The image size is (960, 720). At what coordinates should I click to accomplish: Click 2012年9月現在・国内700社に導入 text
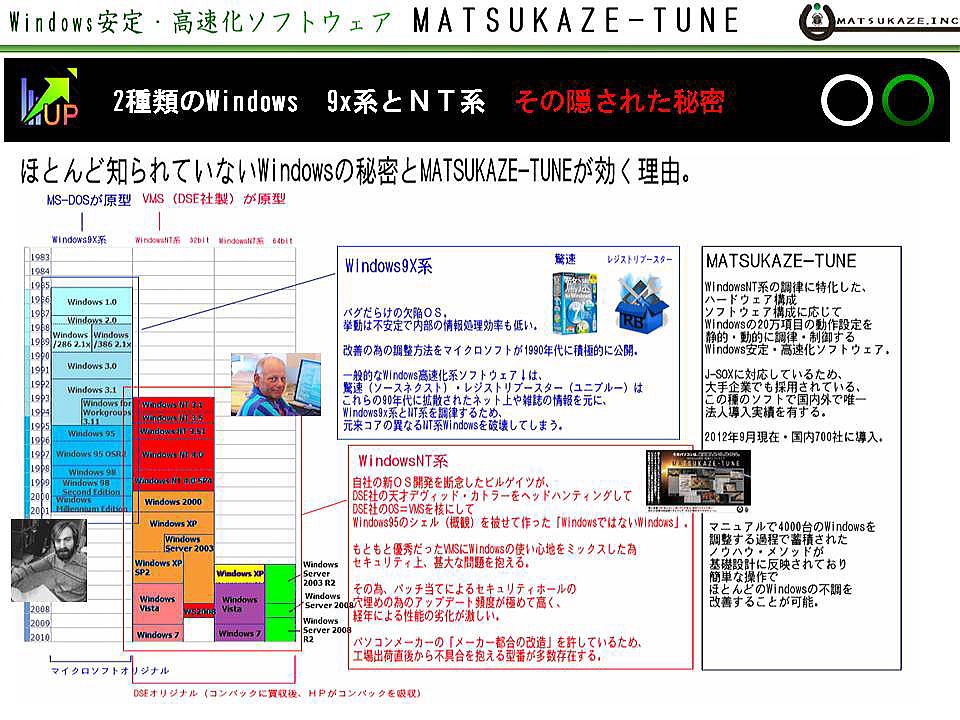pyautogui.click(x=793, y=437)
